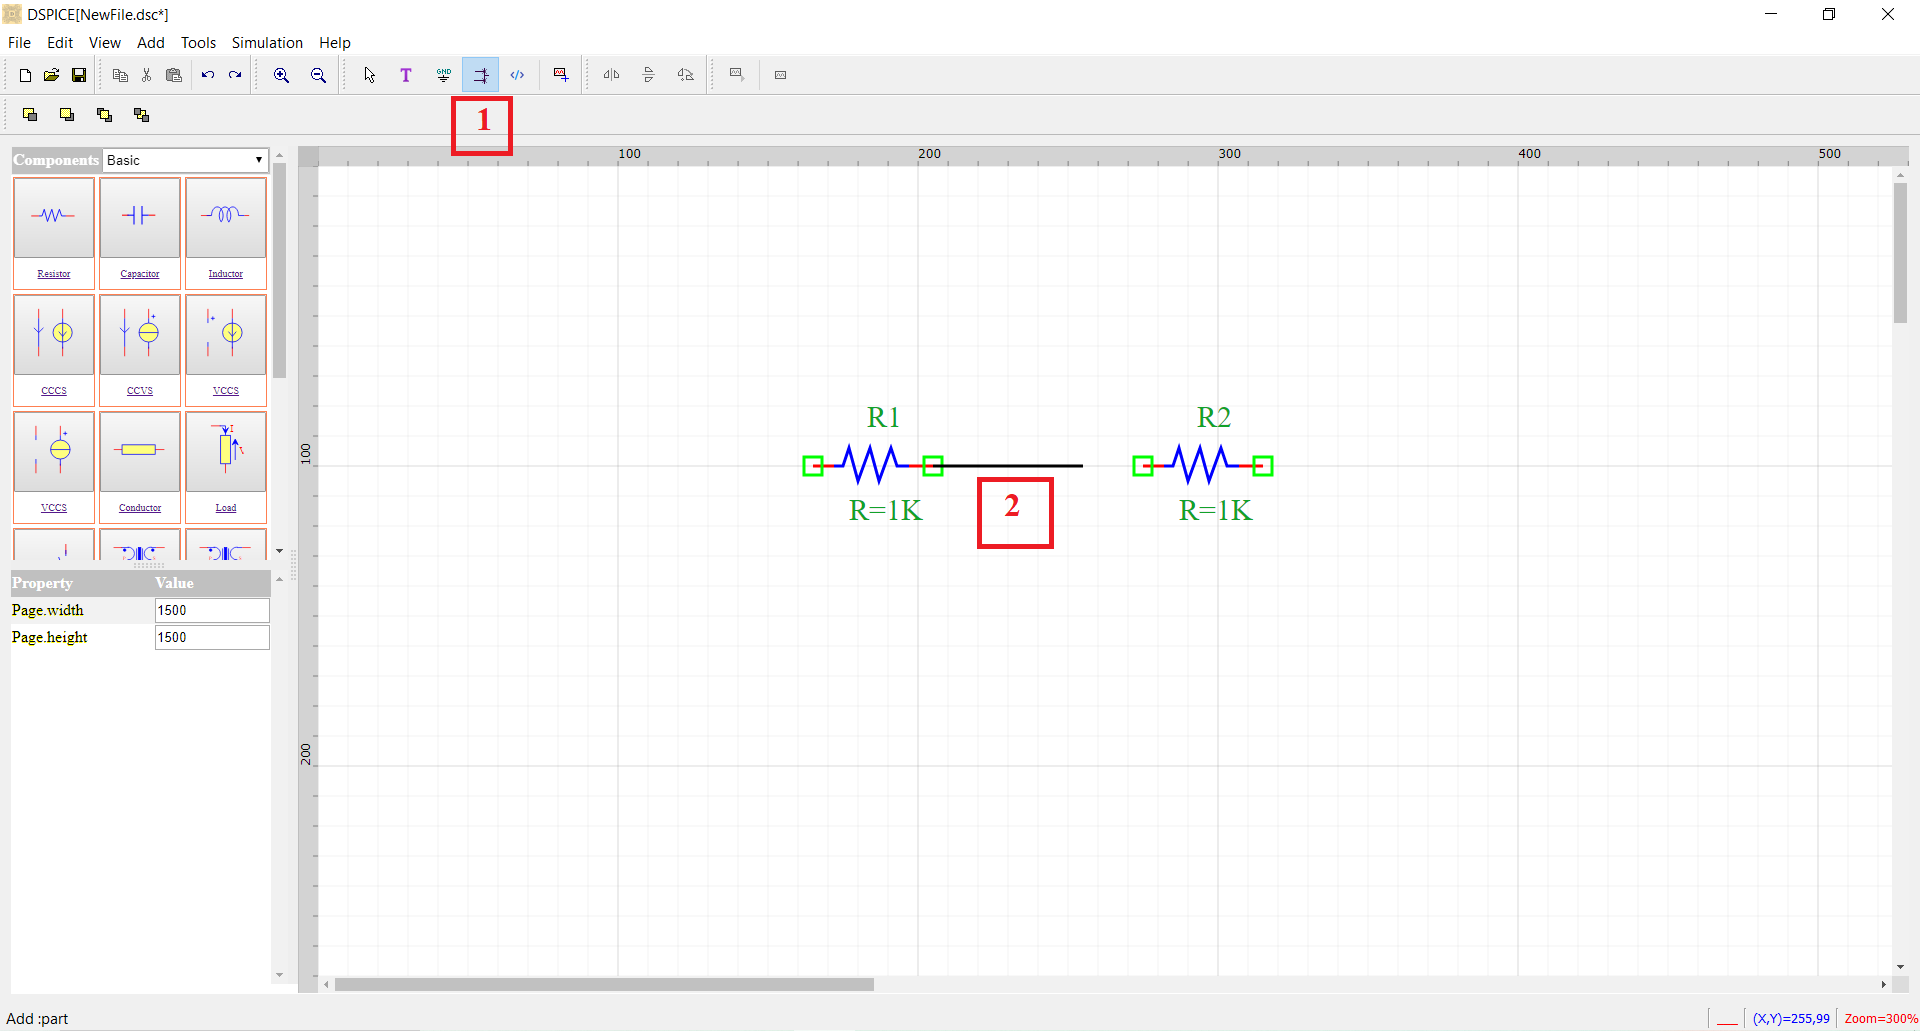Open the Simulation menu

pos(267,42)
